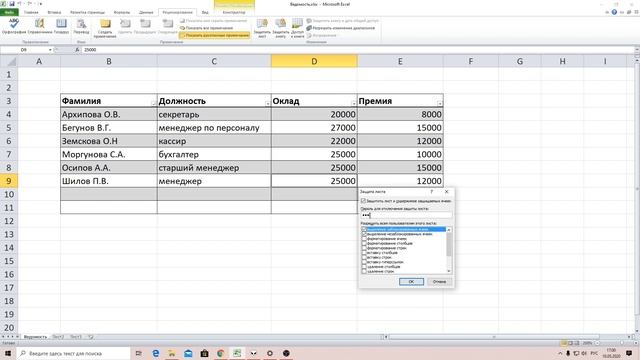Click the permissions list scroll-down arrow
This screenshot has width=640, height=360.
click(449, 271)
